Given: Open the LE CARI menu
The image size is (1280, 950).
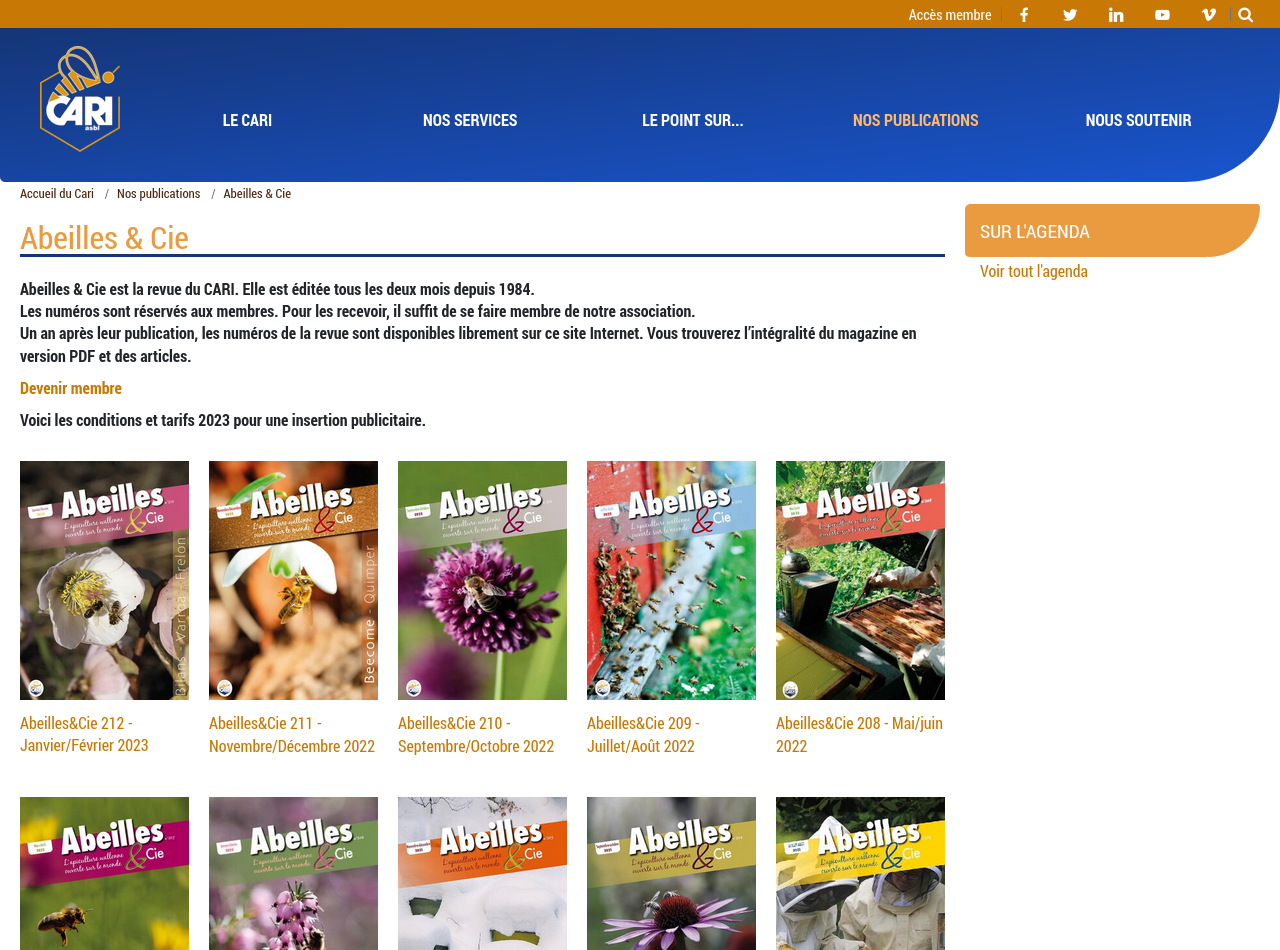Looking at the screenshot, I should click(x=247, y=120).
